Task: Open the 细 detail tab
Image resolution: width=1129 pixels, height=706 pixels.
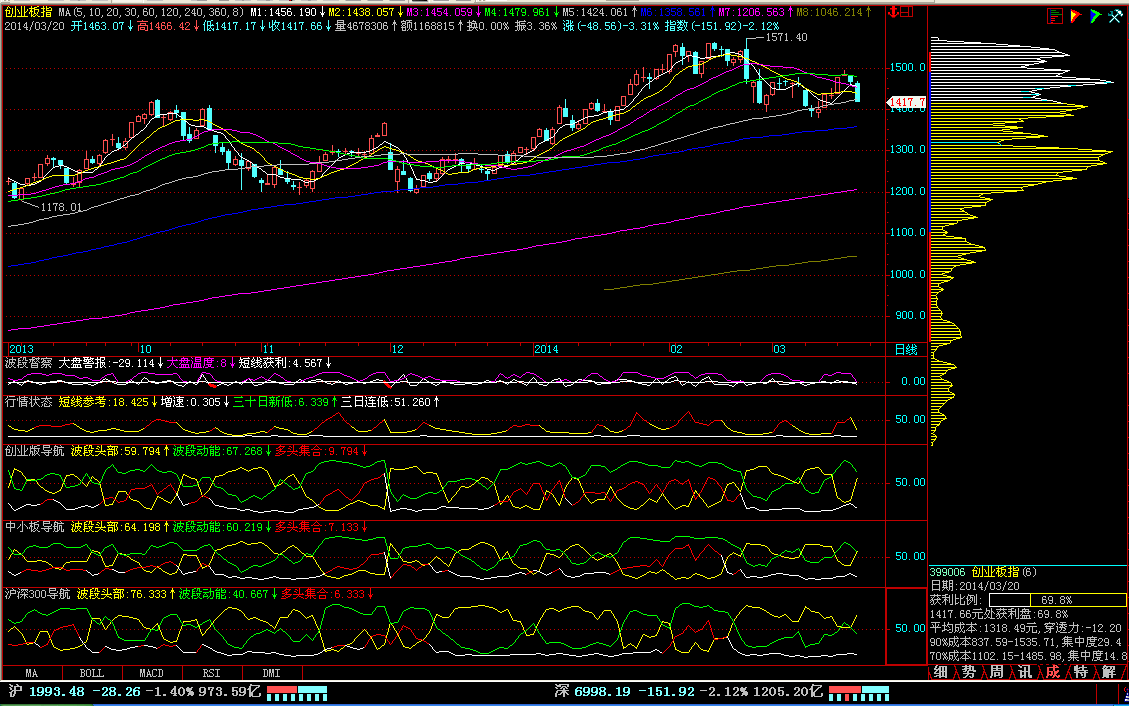Action: [x=940, y=672]
